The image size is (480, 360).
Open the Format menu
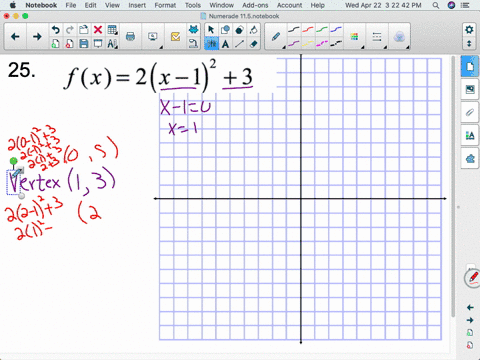pos(165,5)
